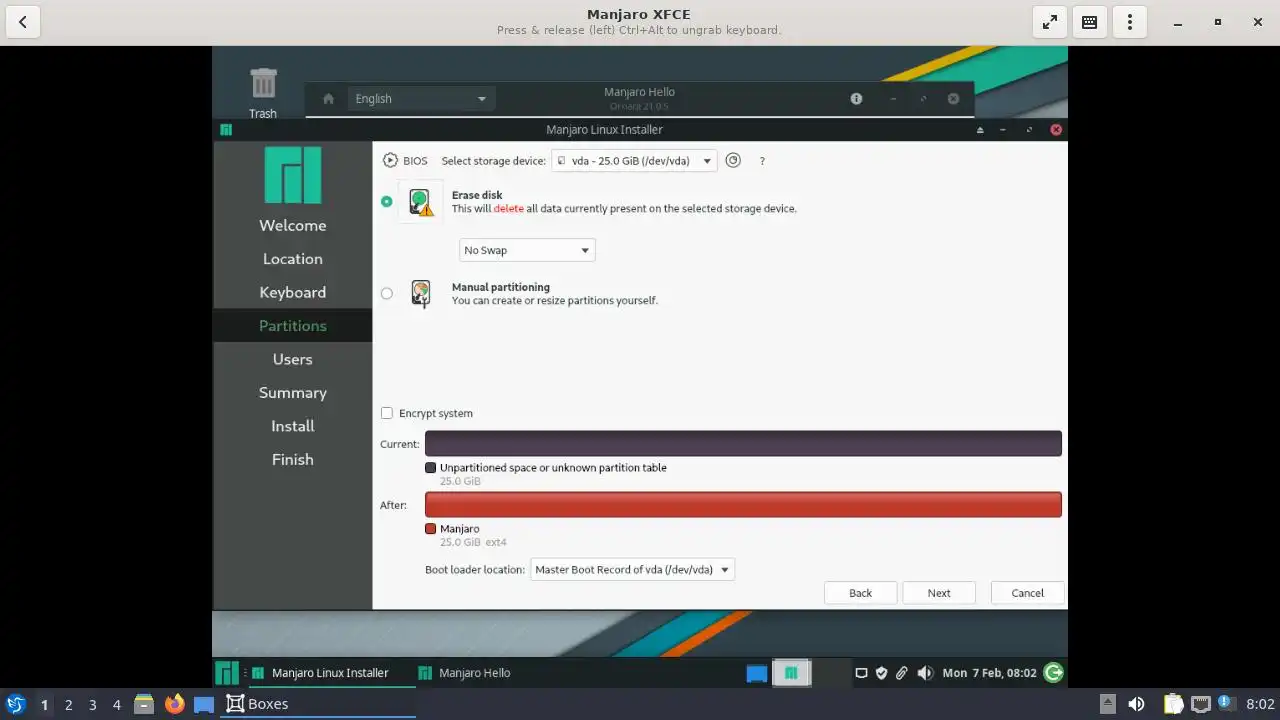The height and width of the screenshot is (720, 1280).
Task: Click the host clock showing 8:02
Action: click(x=1260, y=704)
